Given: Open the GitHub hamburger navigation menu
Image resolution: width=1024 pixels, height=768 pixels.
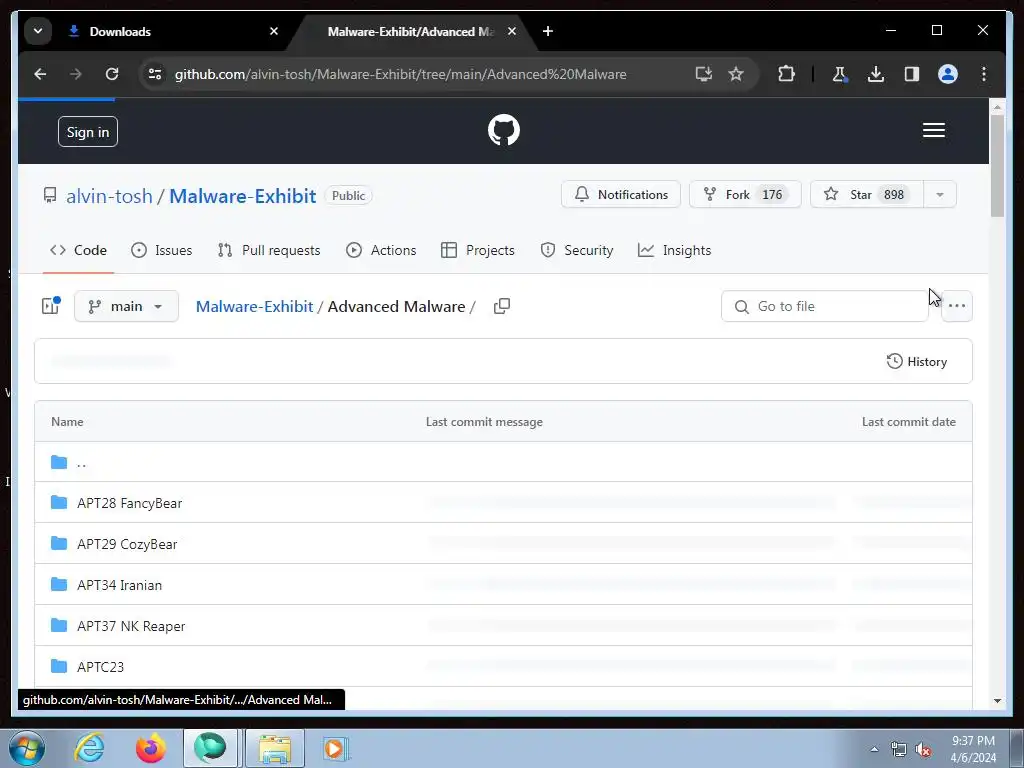Looking at the screenshot, I should tap(934, 131).
